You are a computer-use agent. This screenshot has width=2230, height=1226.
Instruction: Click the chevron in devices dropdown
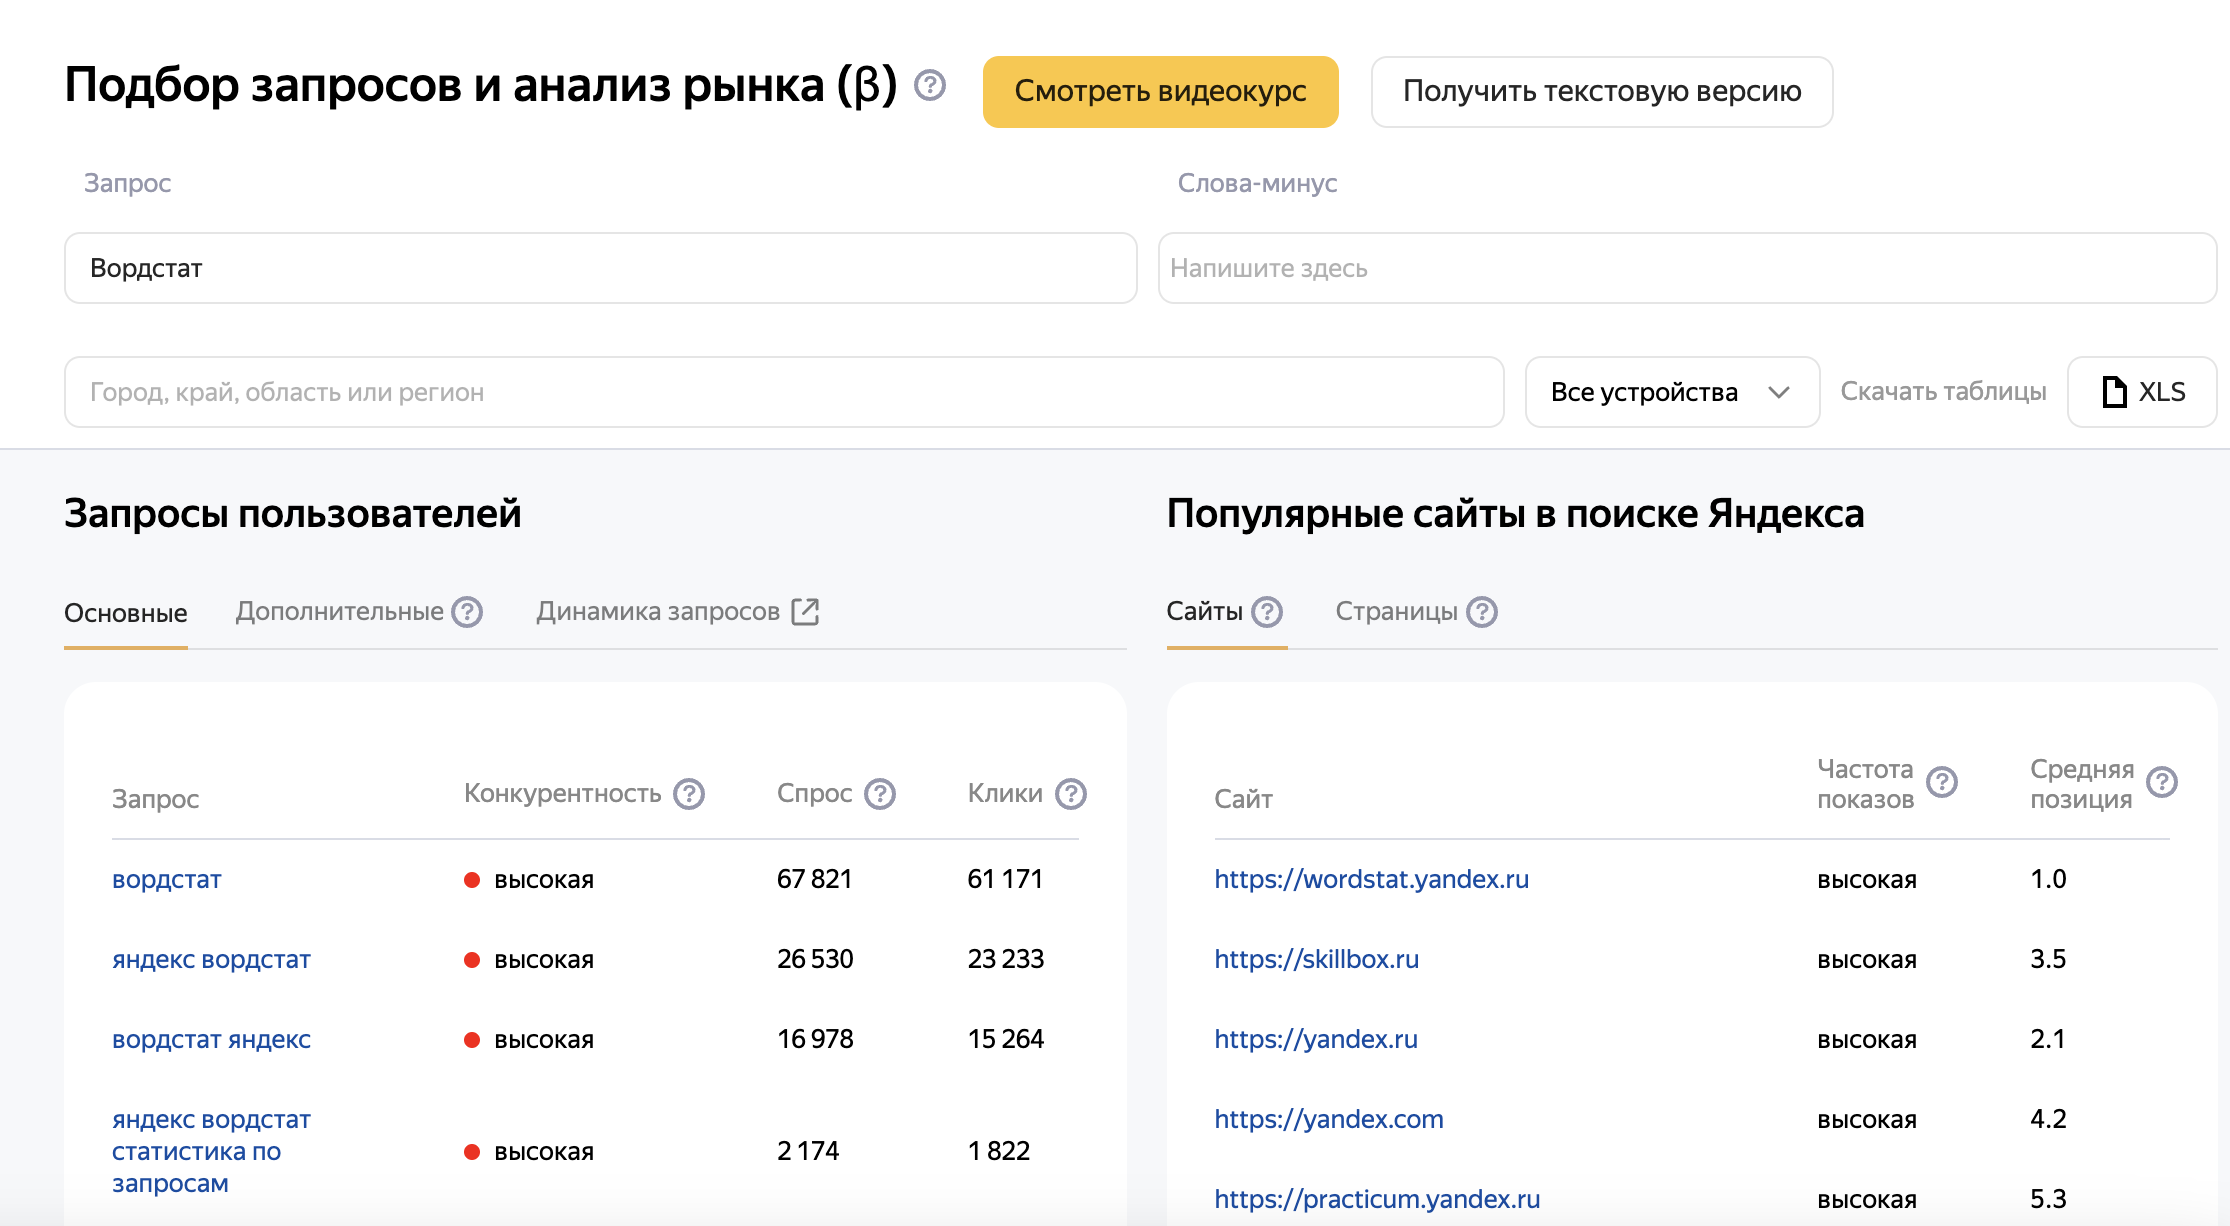(1778, 392)
